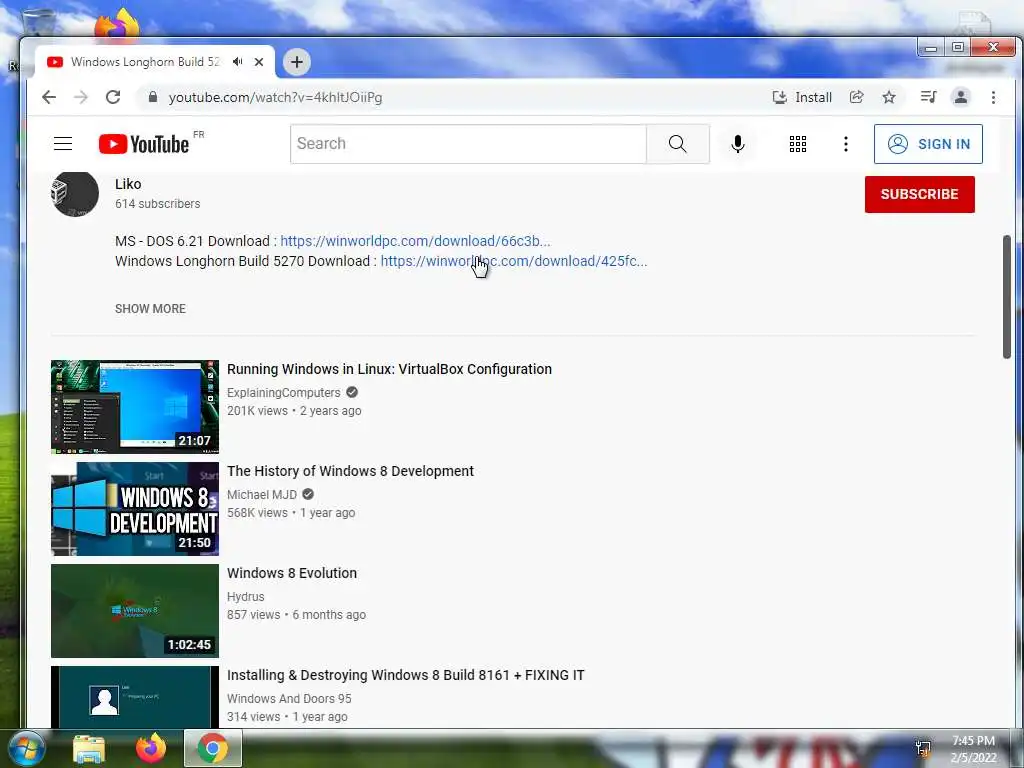Click the browser forward arrow
The width and height of the screenshot is (1024, 768).
coord(81,97)
